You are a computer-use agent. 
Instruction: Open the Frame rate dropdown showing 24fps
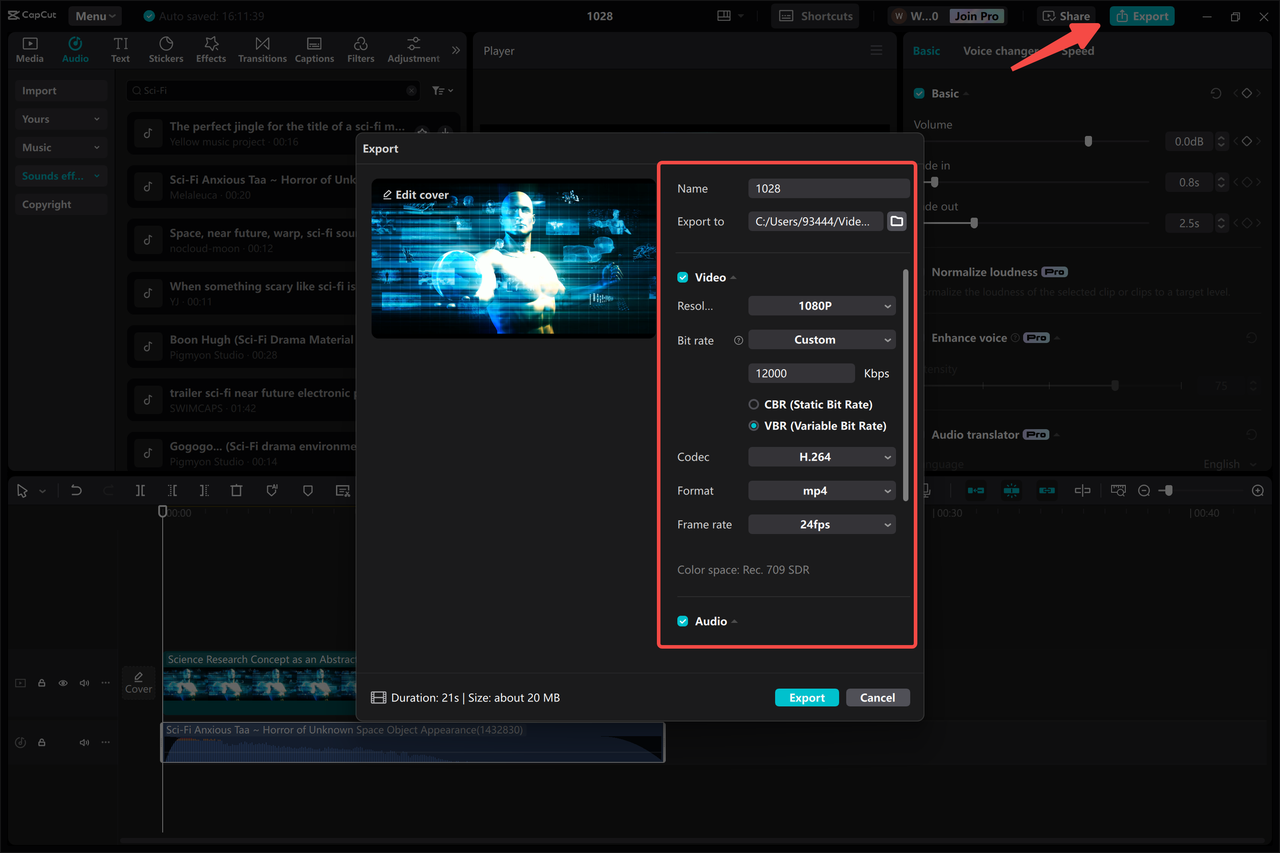tap(822, 524)
